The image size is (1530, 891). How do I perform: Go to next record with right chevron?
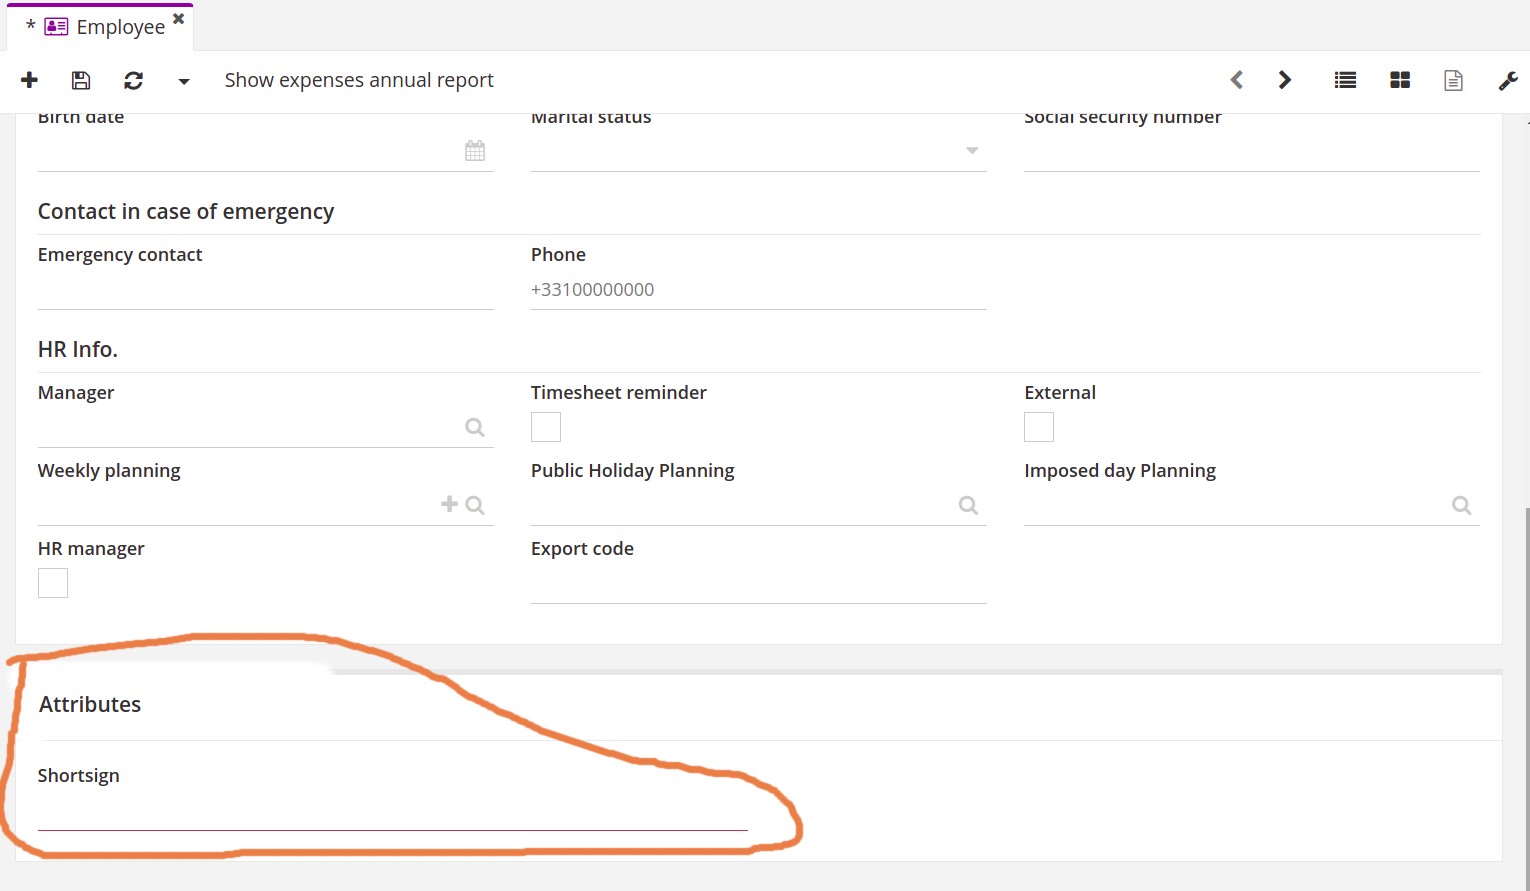pos(1285,80)
